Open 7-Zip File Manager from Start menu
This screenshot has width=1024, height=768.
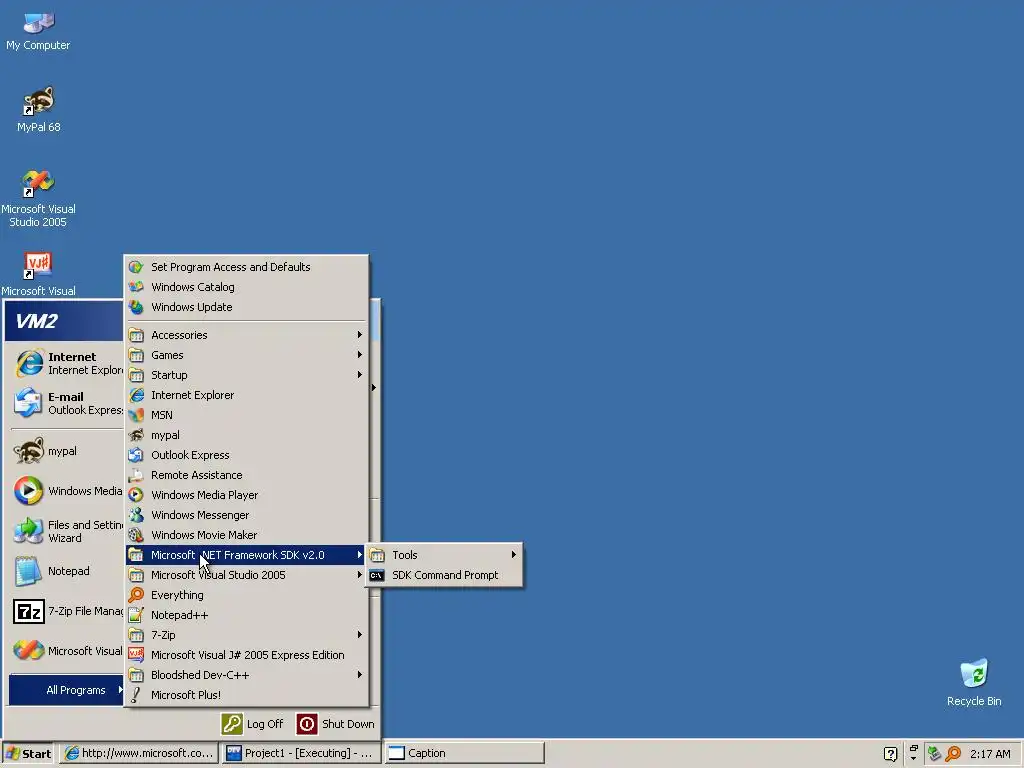[x=65, y=611]
